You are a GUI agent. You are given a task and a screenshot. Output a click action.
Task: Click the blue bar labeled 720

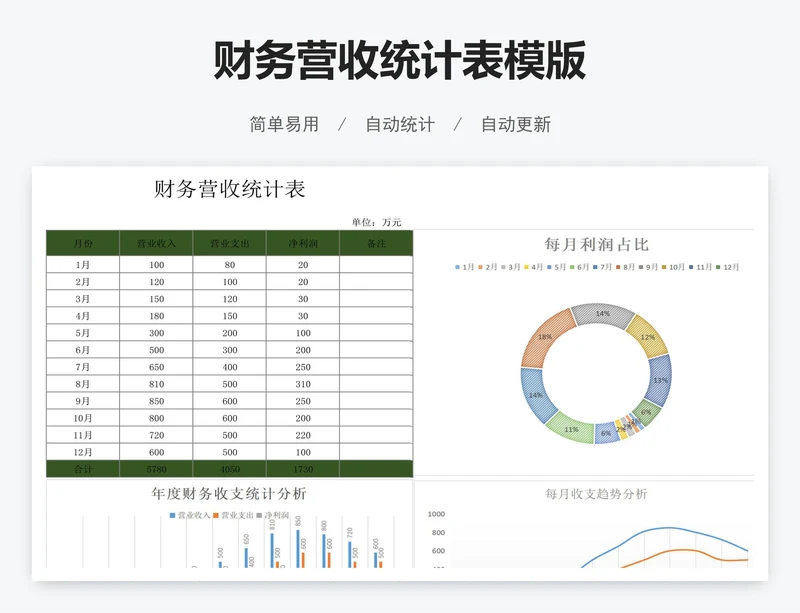(350, 554)
